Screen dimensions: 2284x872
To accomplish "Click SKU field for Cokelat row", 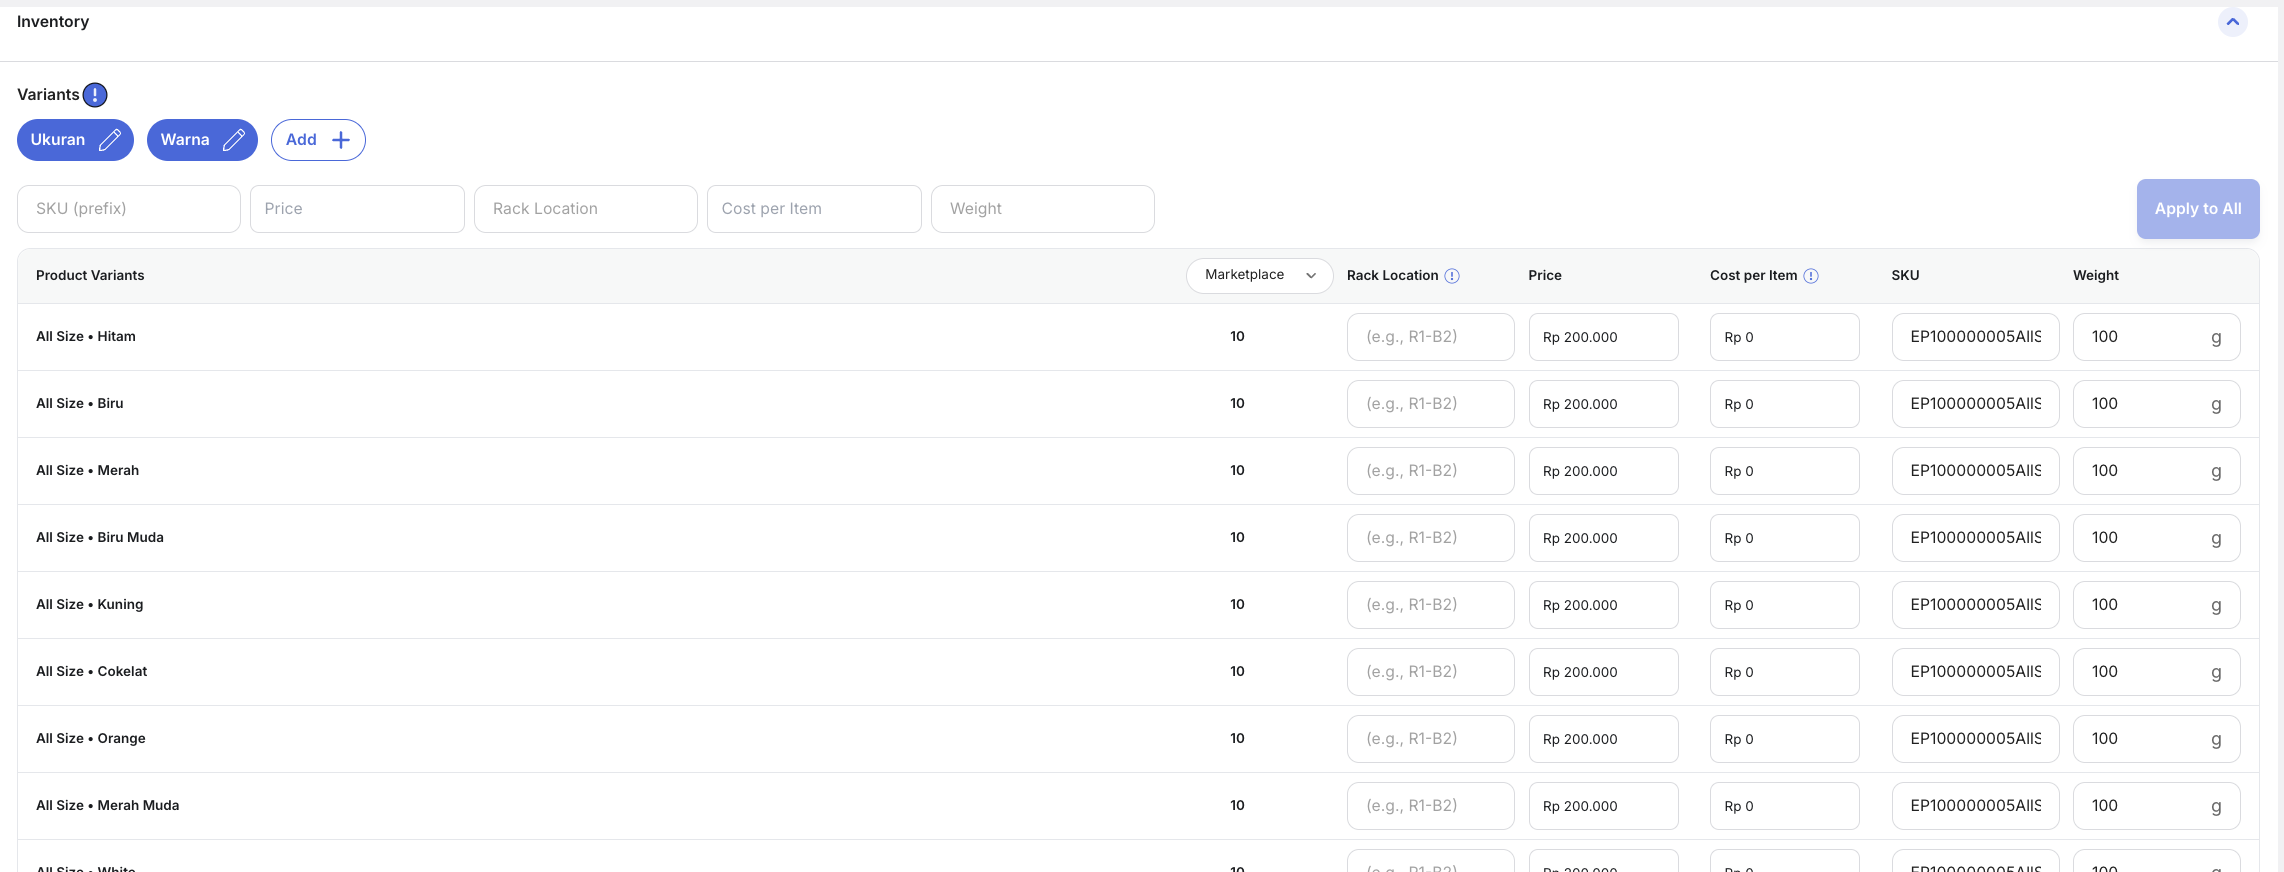I will 1976,672.
